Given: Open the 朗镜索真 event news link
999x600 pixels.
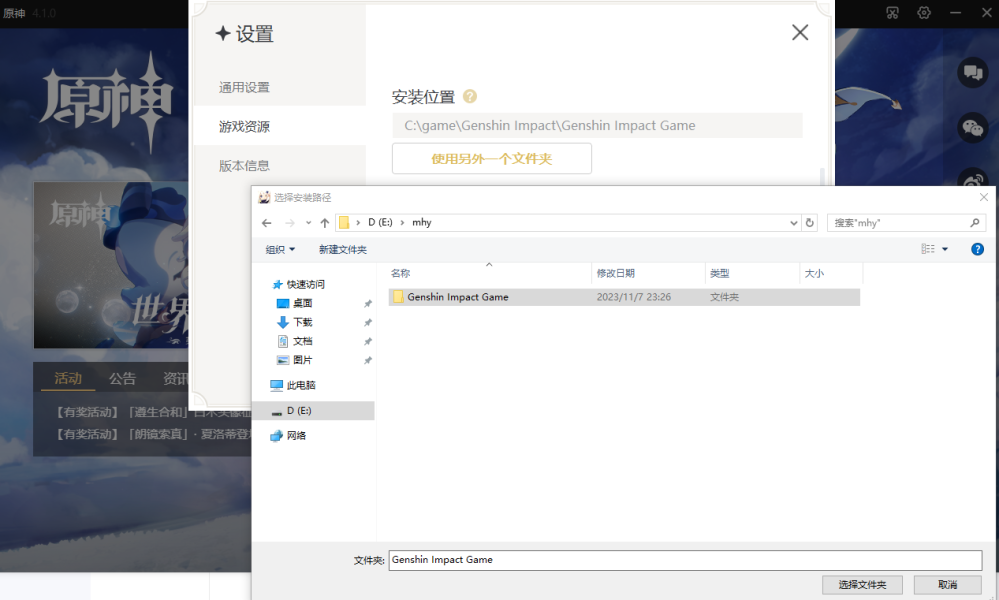Looking at the screenshot, I should (x=154, y=434).
